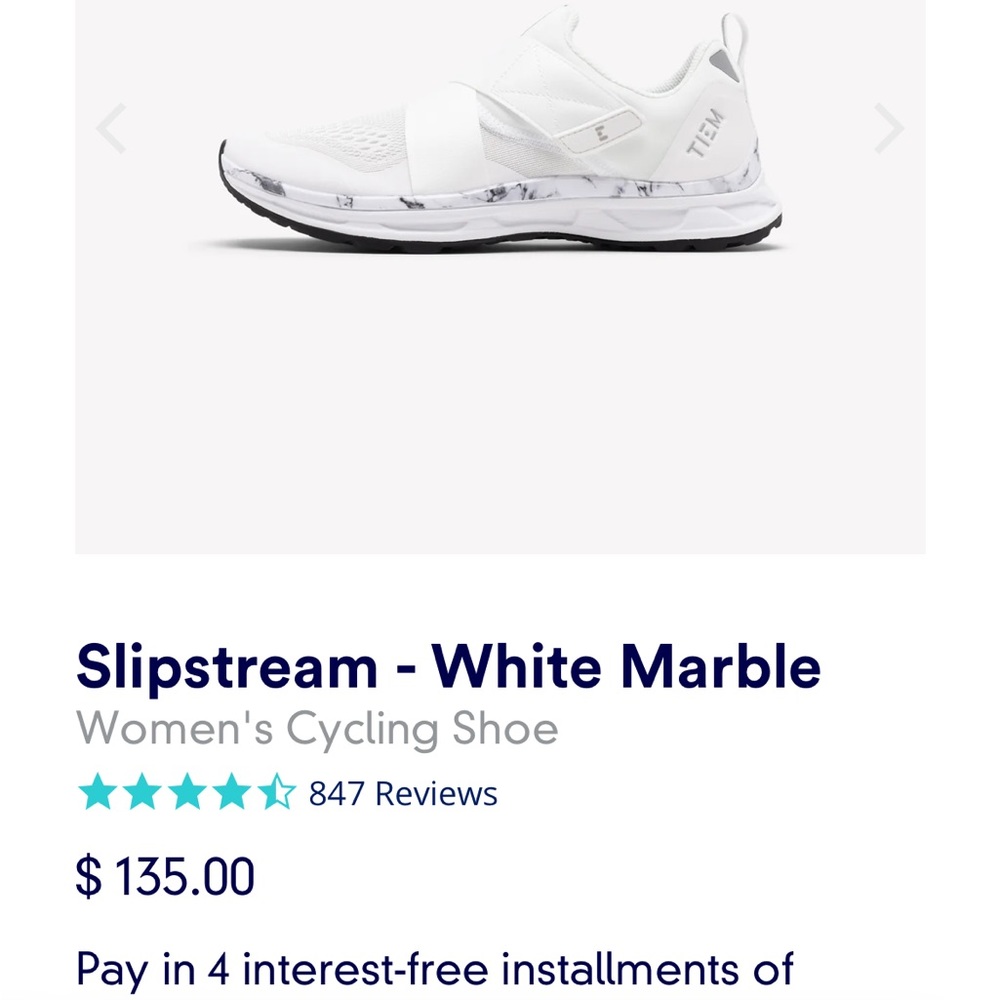Click the fourth teal rating star

point(232,791)
